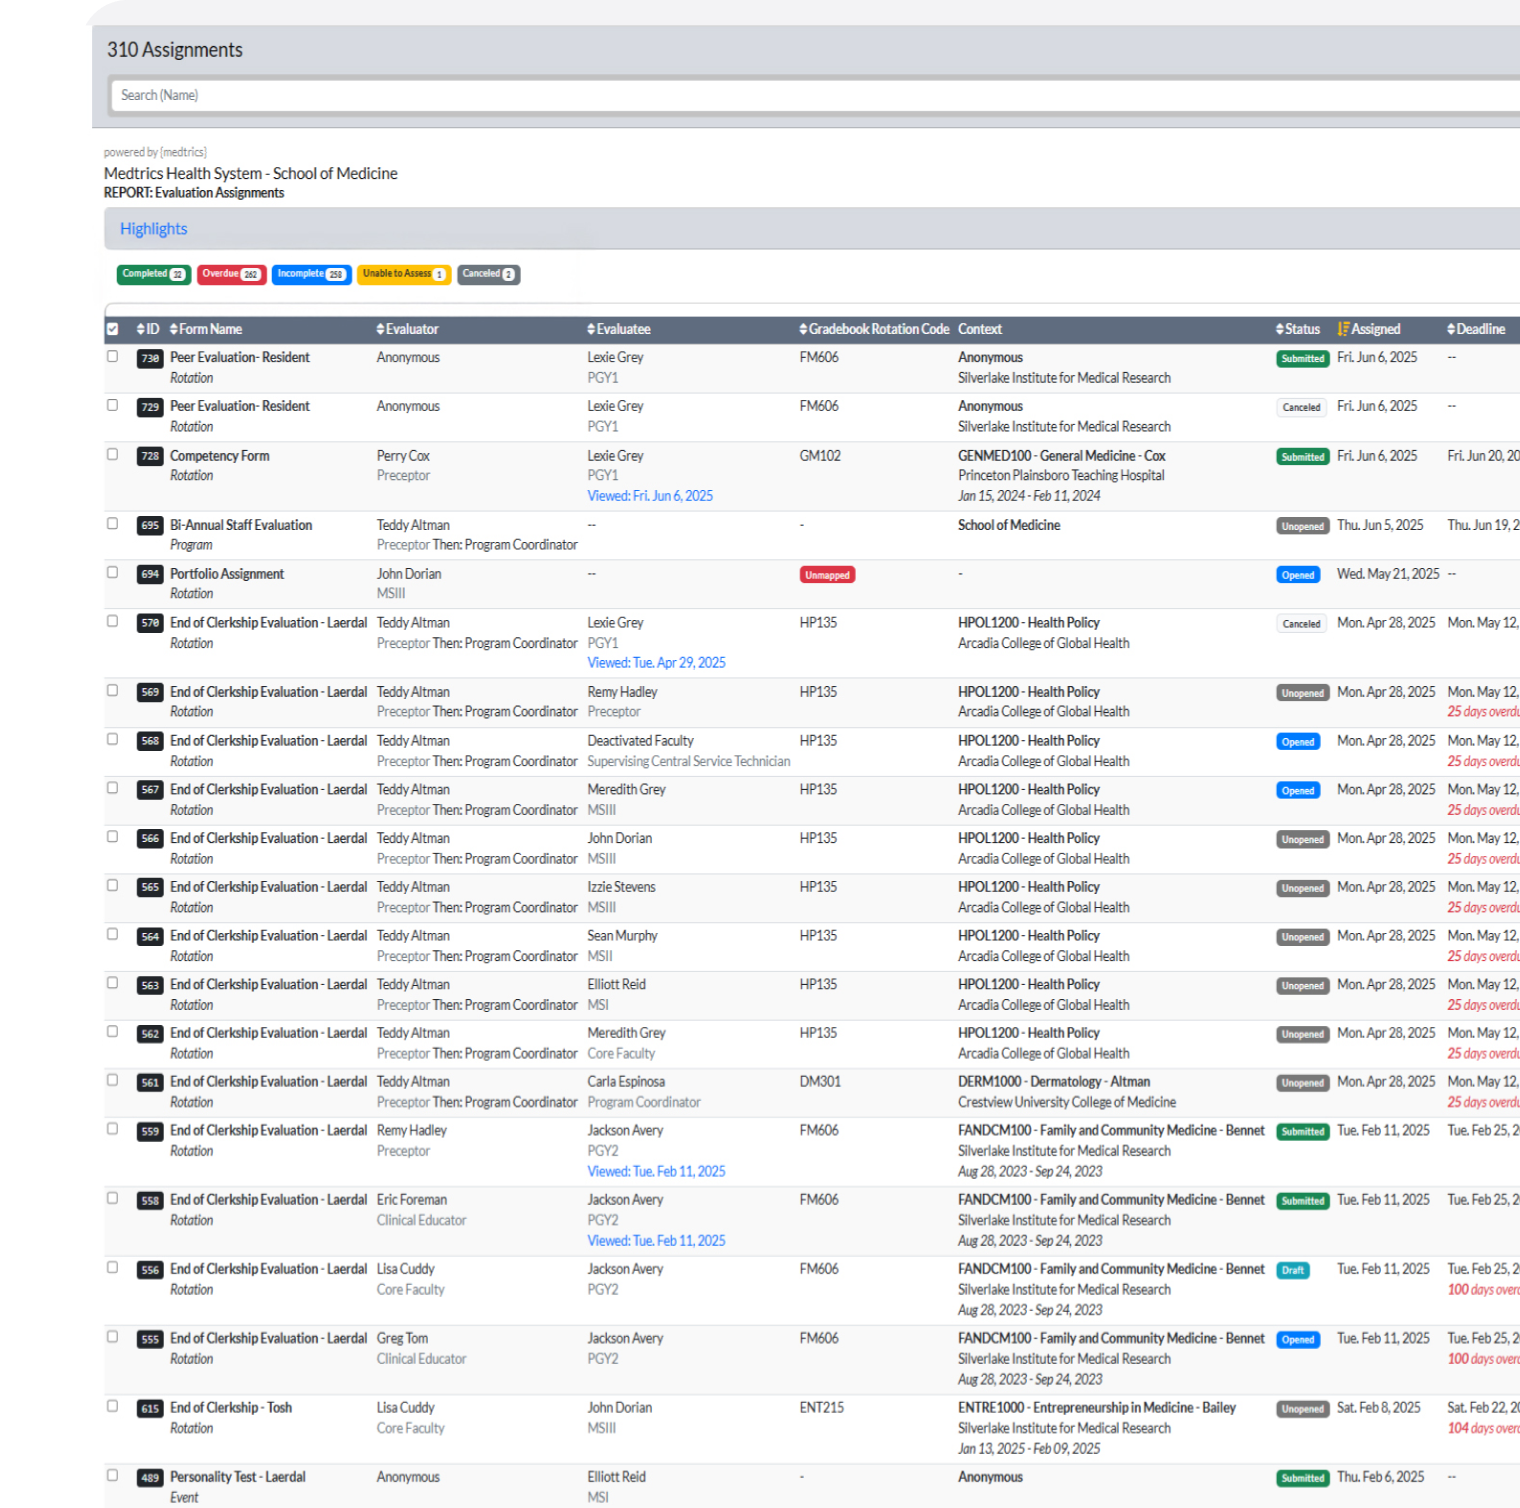This screenshot has width=1520, height=1508.
Task: Click the Gradebook Rotation Code sort icon
Action: (x=802, y=328)
